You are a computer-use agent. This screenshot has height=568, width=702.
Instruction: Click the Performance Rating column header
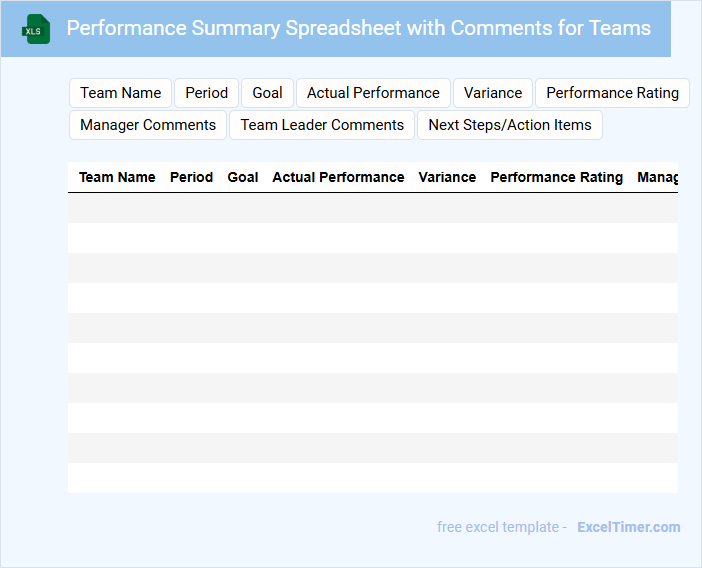point(556,177)
